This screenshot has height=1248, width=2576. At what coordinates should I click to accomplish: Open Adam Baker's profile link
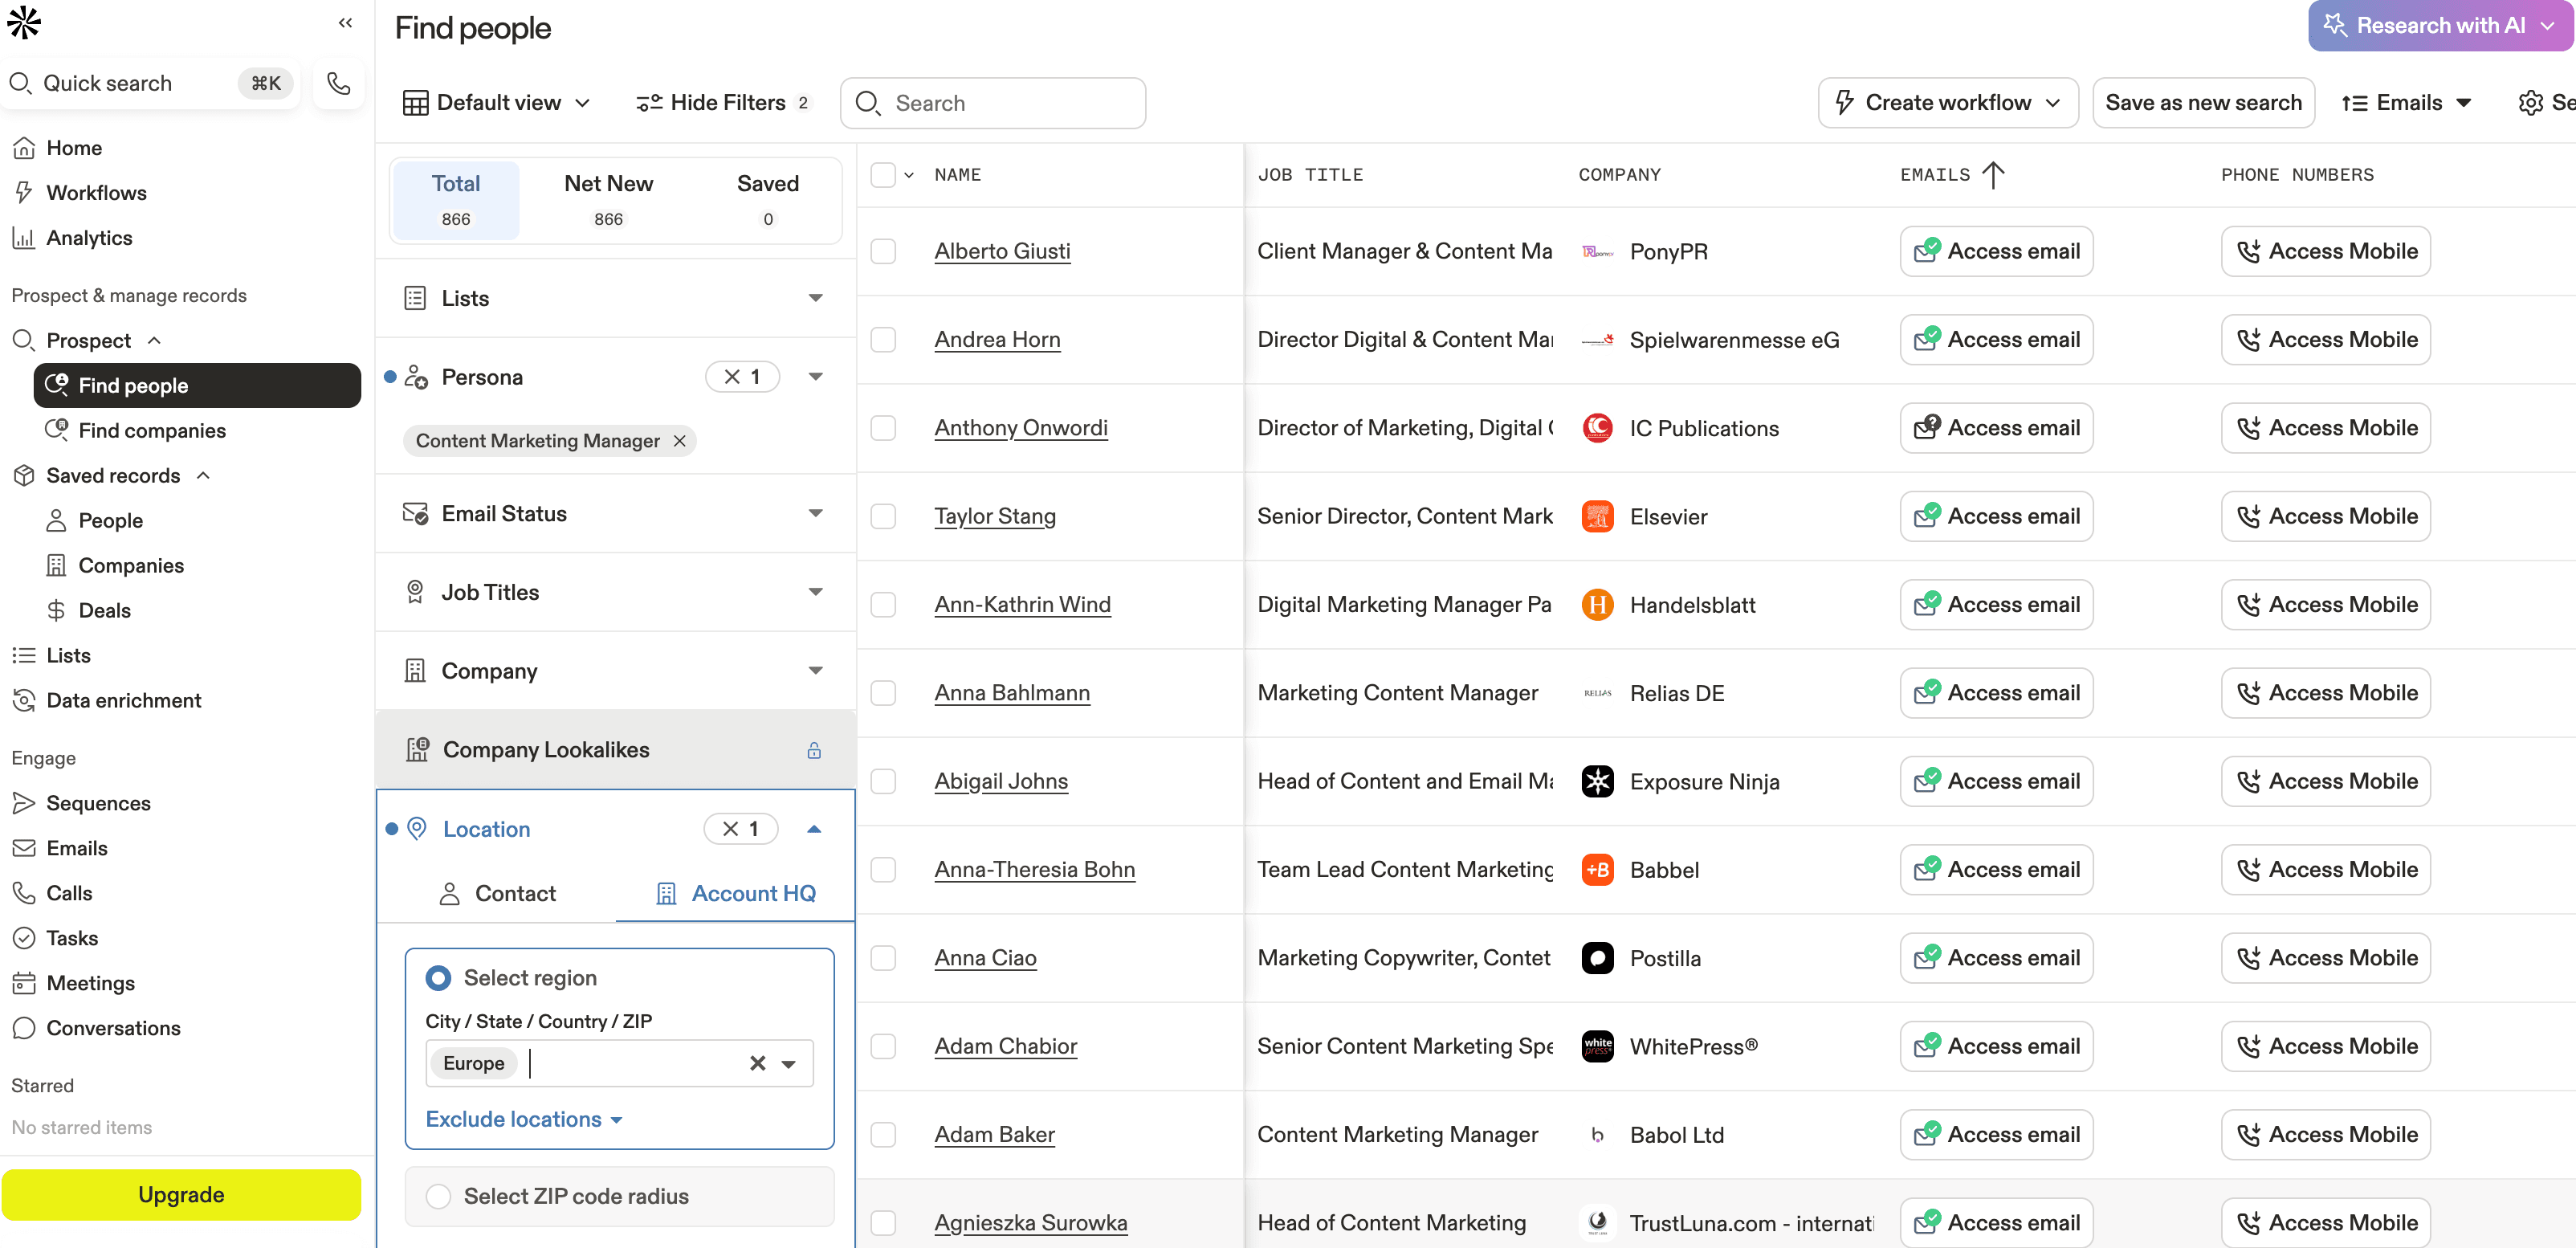tap(994, 1134)
